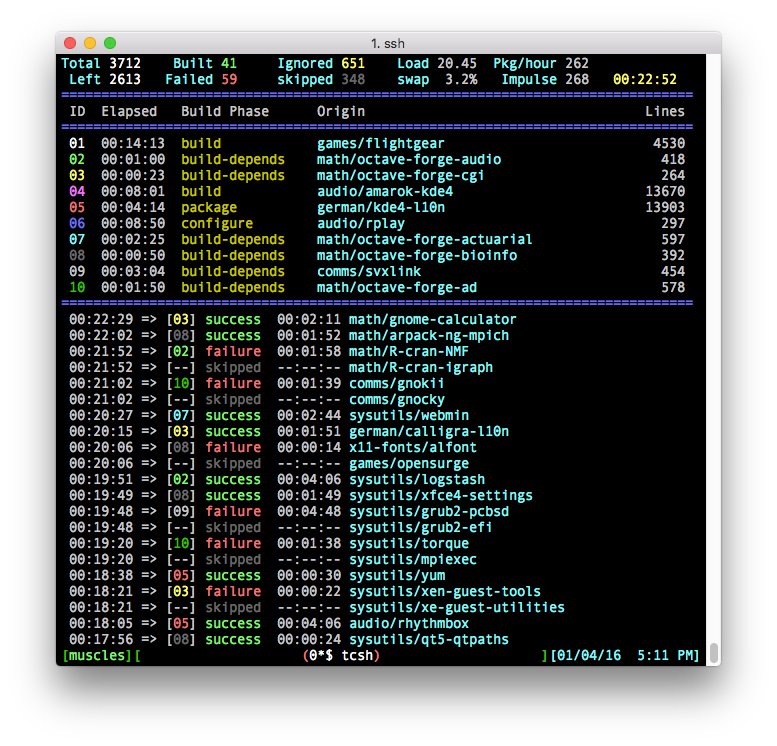The image size is (777, 746).
Task: Click the sysutils/xen-guest-utilities log entry
Action: coord(456,607)
